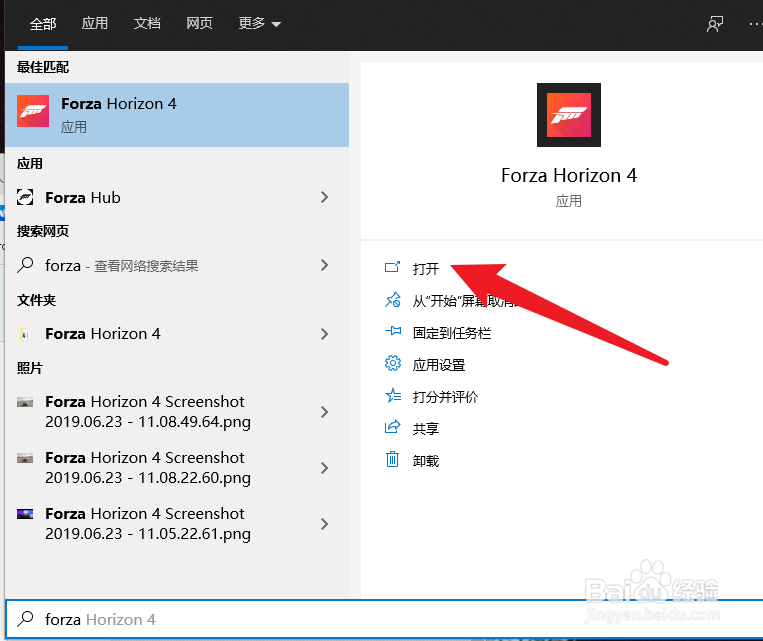The image size is (763, 641).
Task: Open thumbnail of screenshot 11.05.22.61.png
Action: point(25,514)
